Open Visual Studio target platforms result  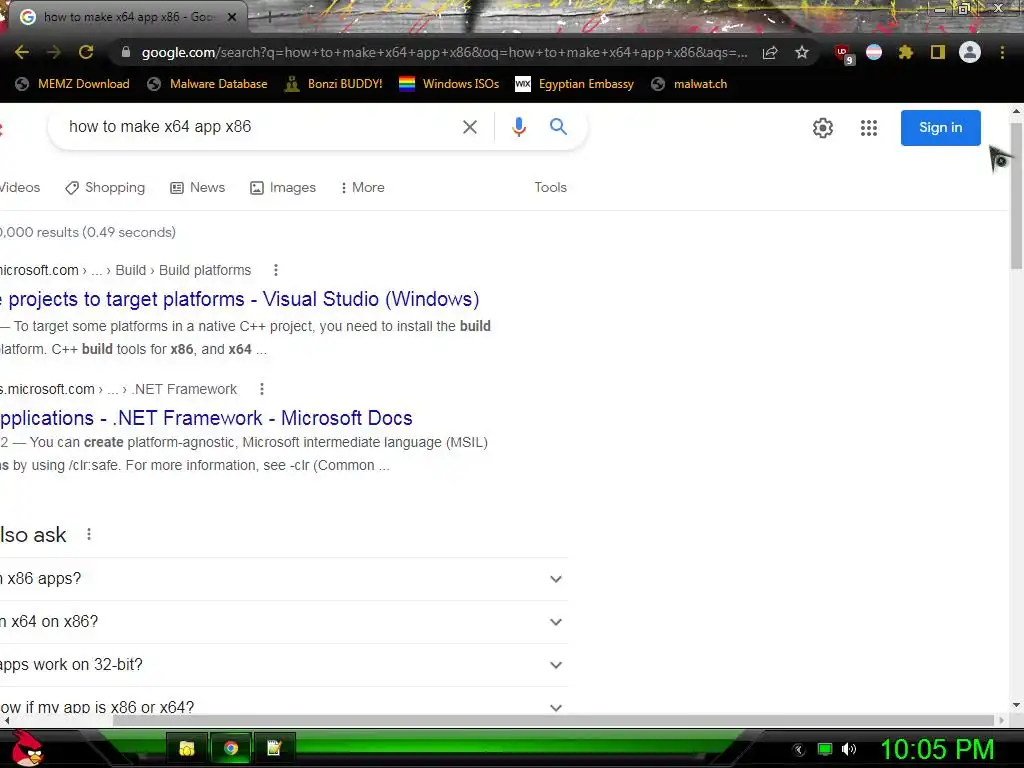[x=239, y=299]
